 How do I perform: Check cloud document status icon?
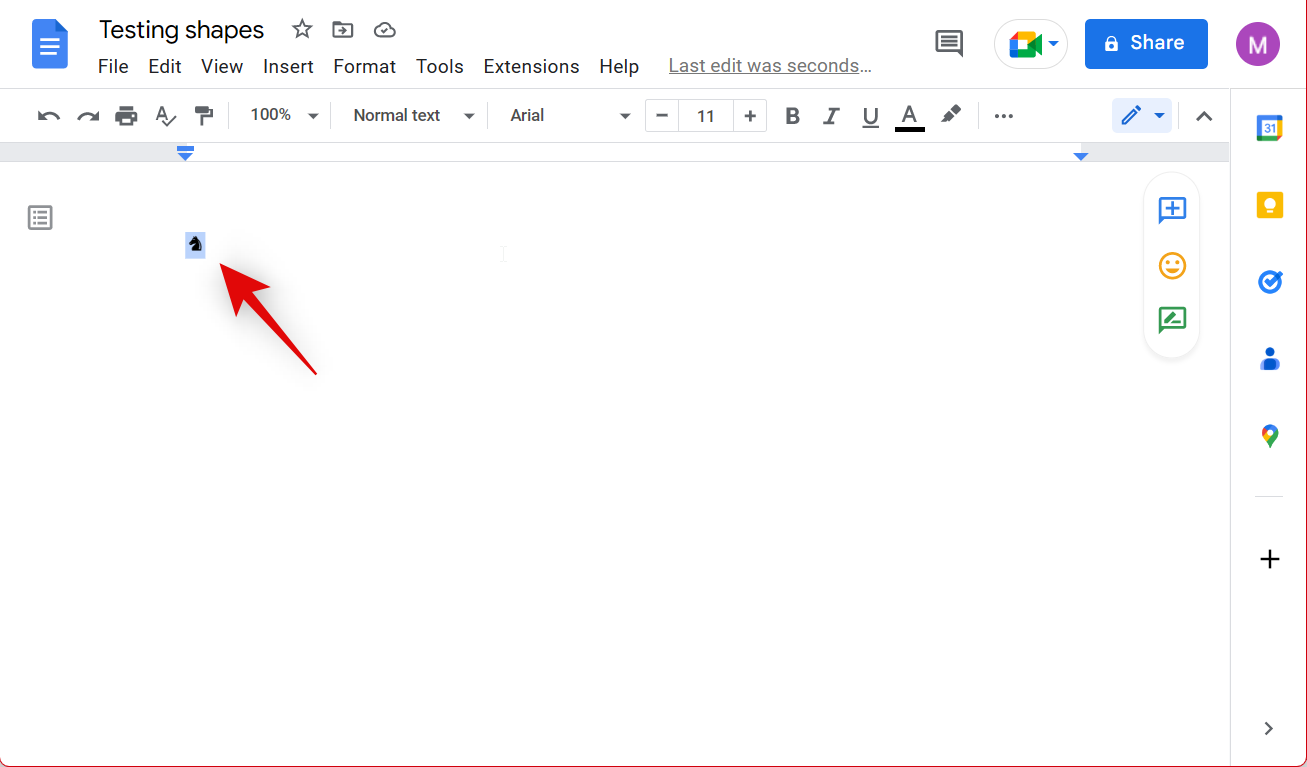385,30
